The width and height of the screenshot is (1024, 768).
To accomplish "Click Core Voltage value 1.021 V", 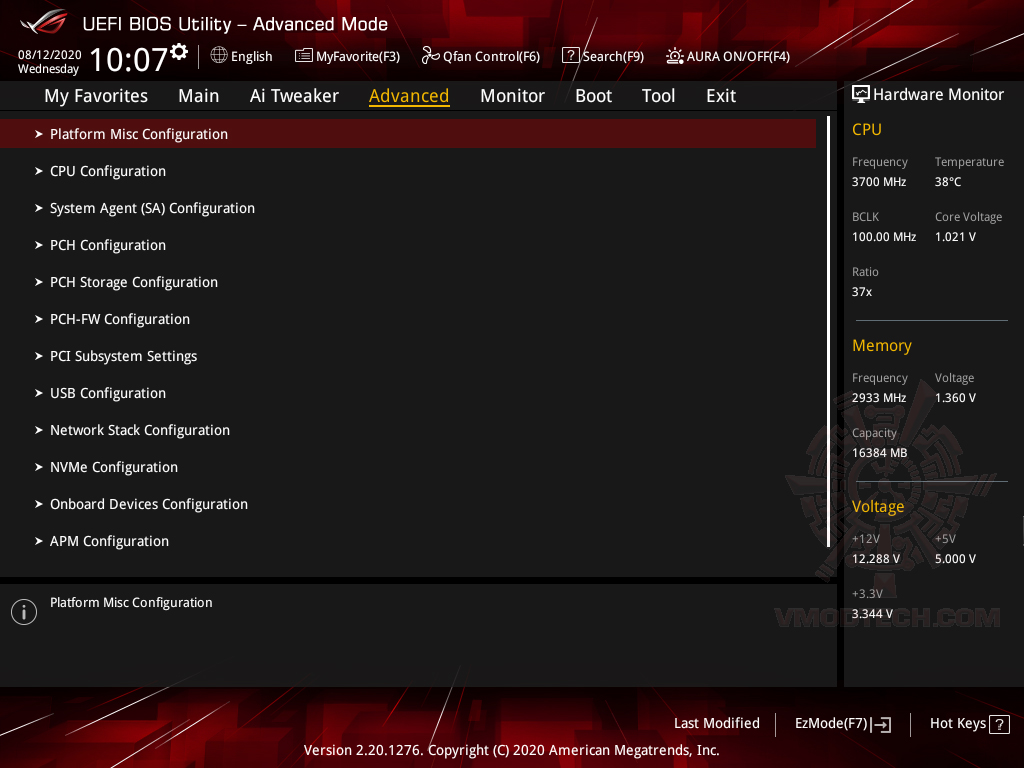I will click(955, 237).
